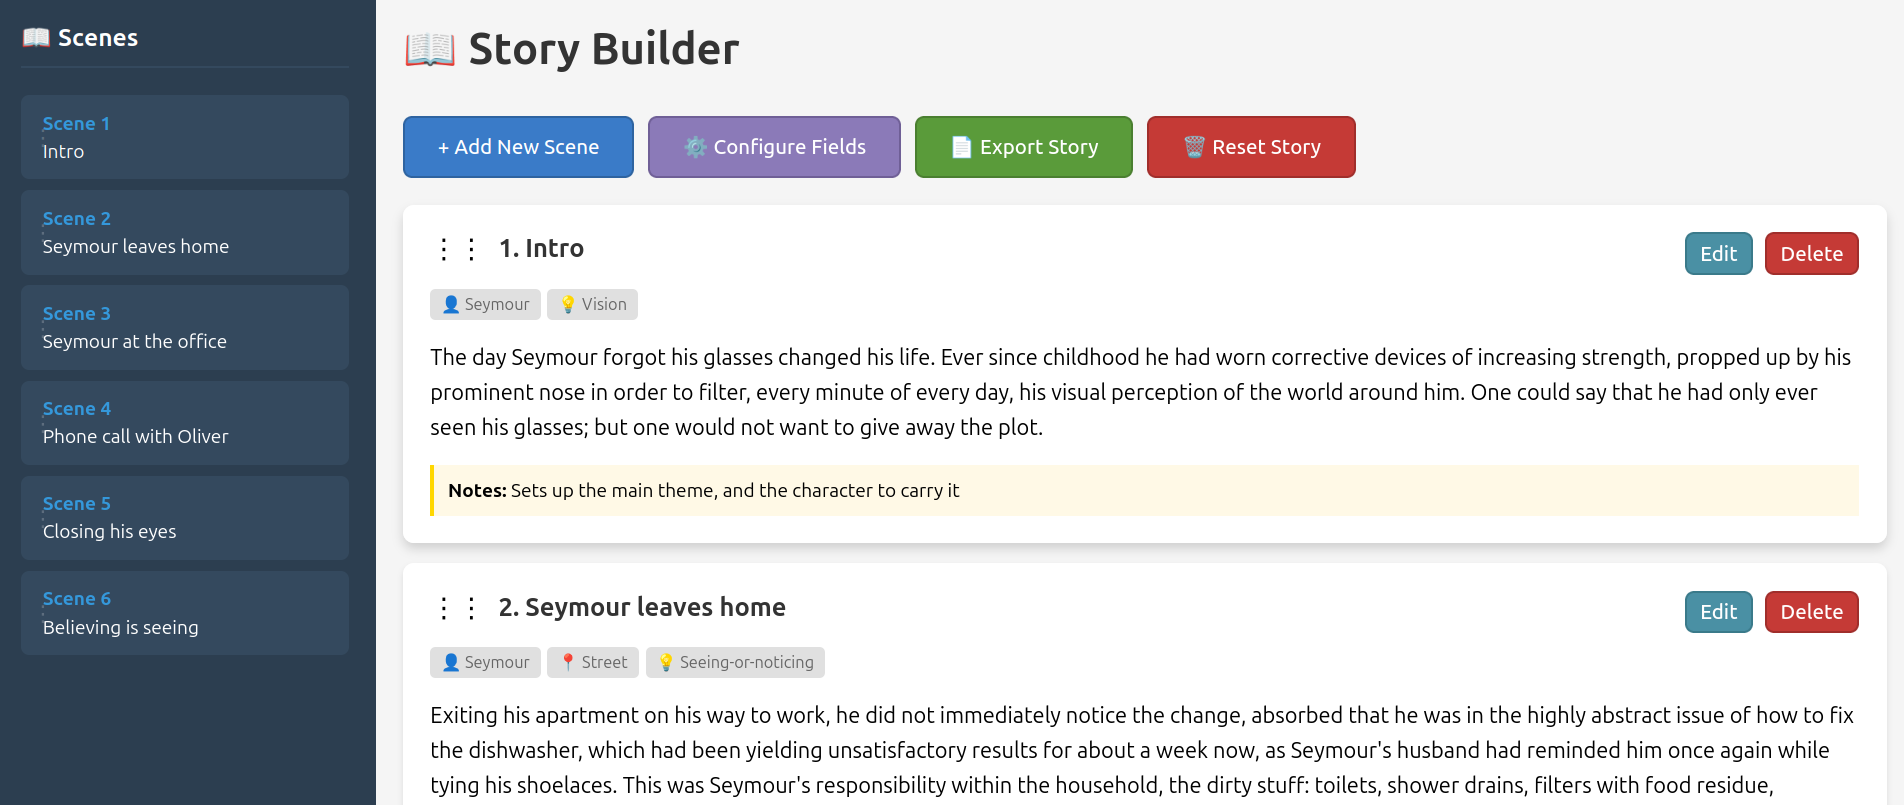The width and height of the screenshot is (1904, 805).
Task: Open Scene 6 Believing is seeing
Action: point(185,613)
